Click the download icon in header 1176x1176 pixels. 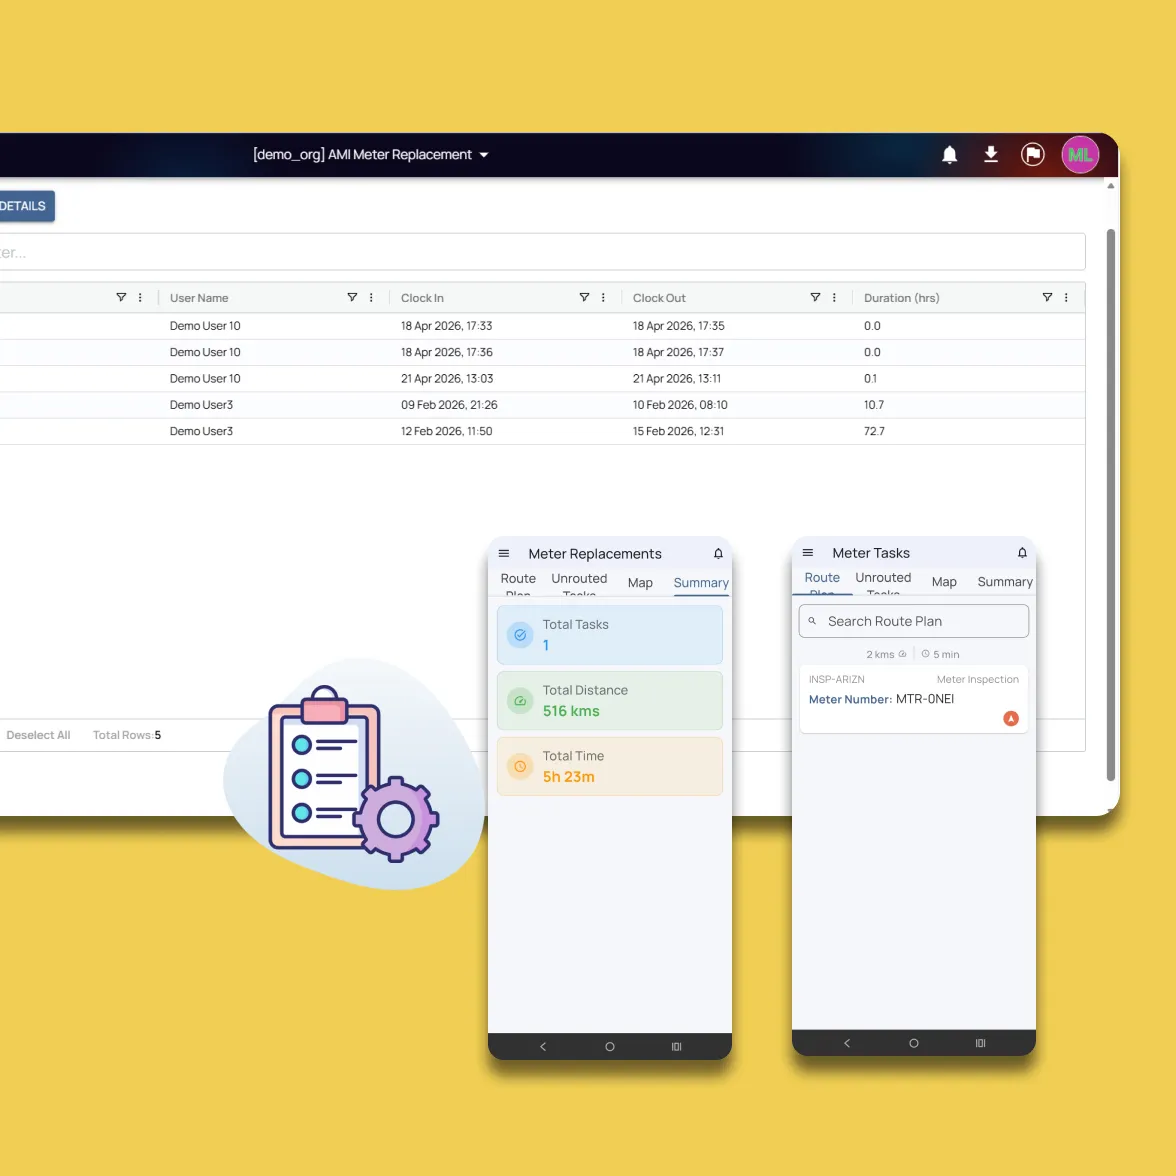991,154
